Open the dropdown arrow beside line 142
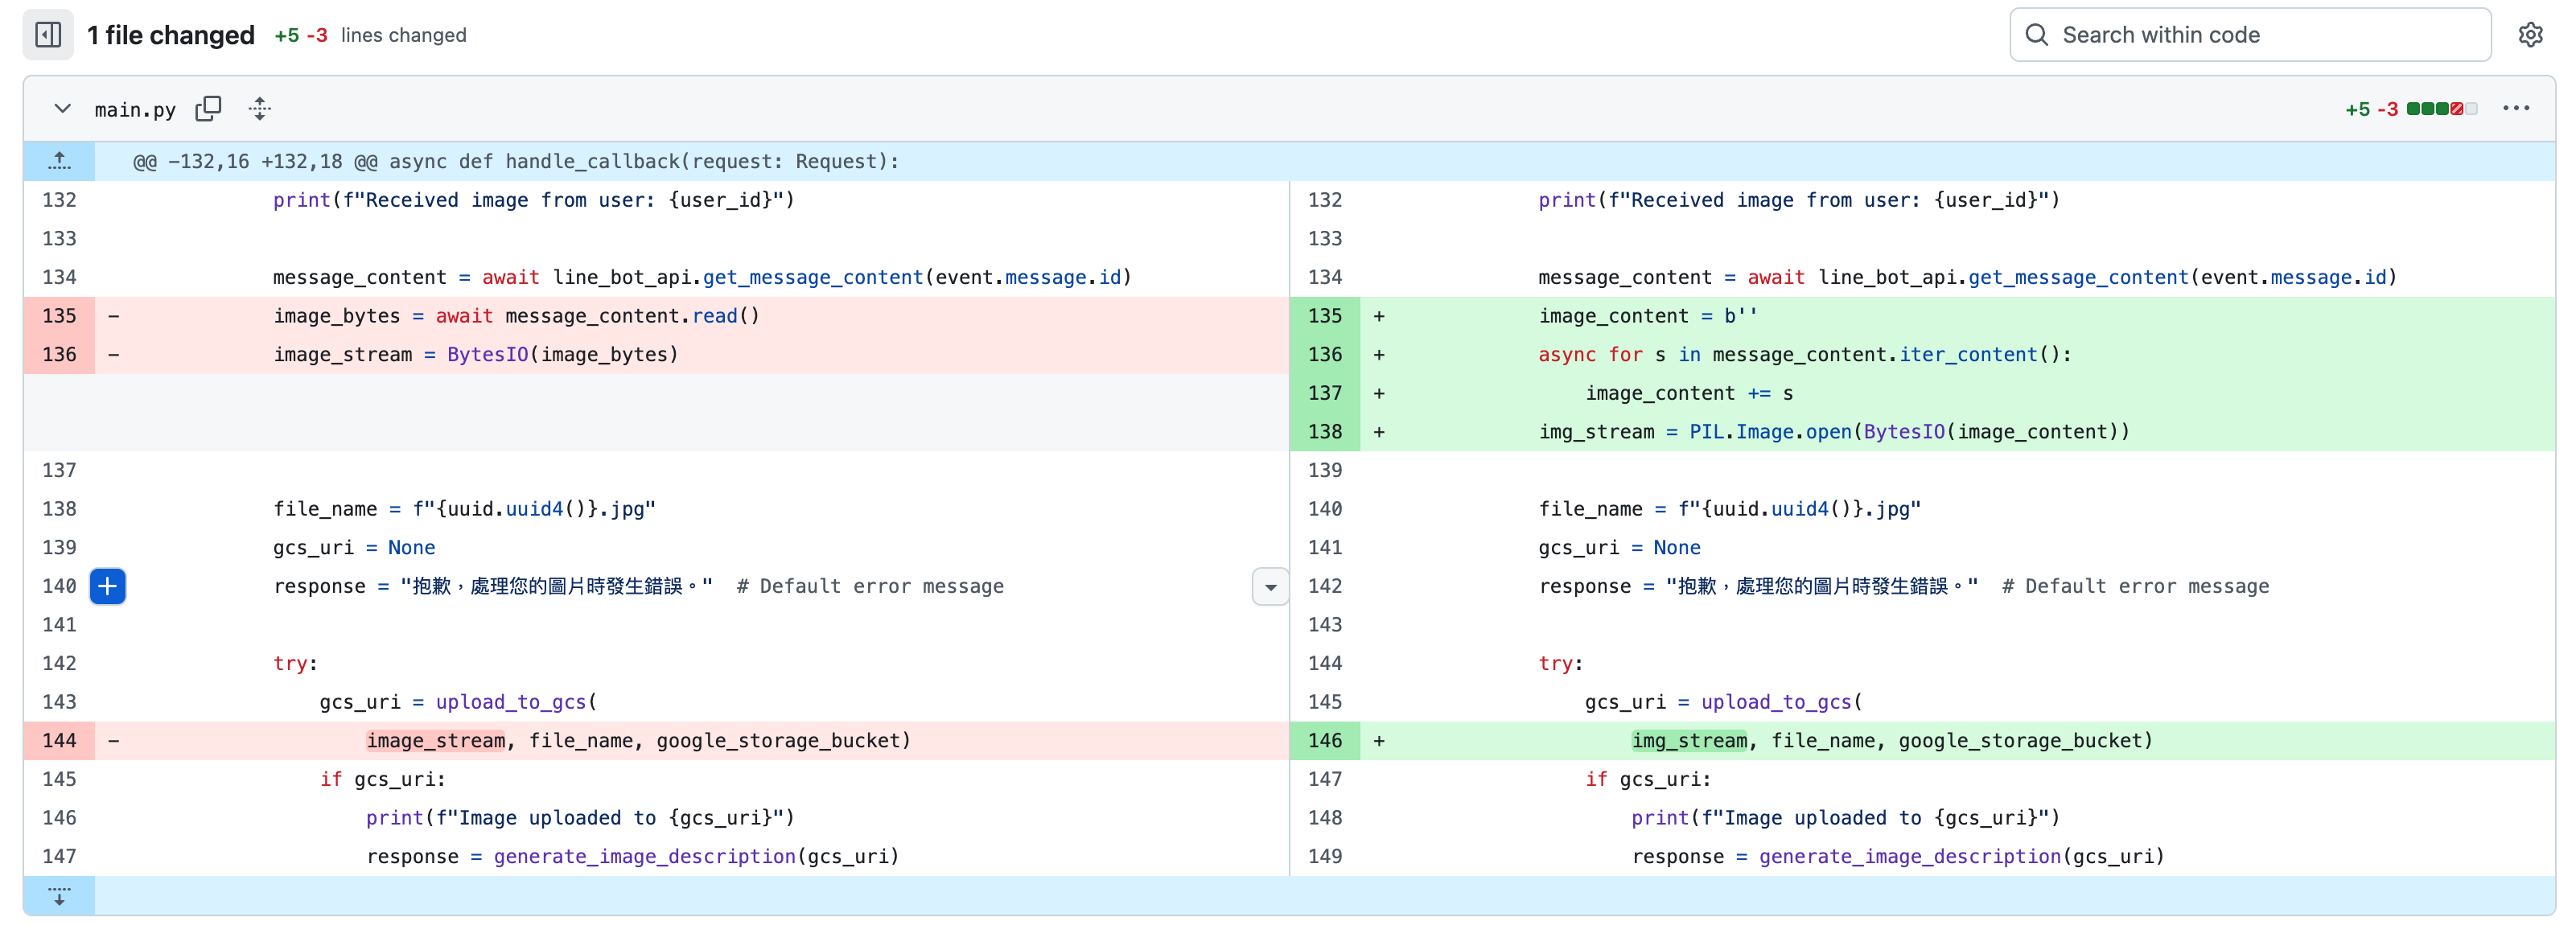Image resolution: width=2576 pixels, height=946 pixels. pyautogui.click(x=1270, y=587)
